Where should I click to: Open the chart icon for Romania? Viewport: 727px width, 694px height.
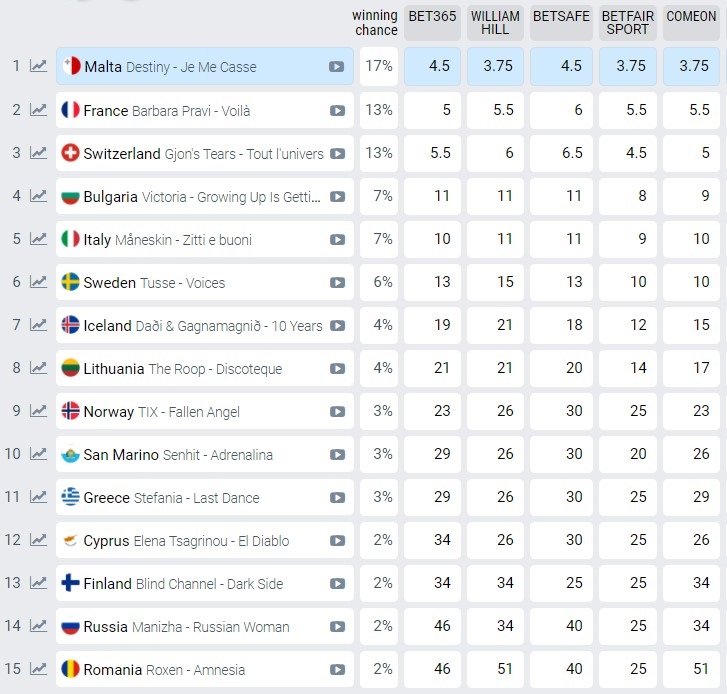coord(38,669)
